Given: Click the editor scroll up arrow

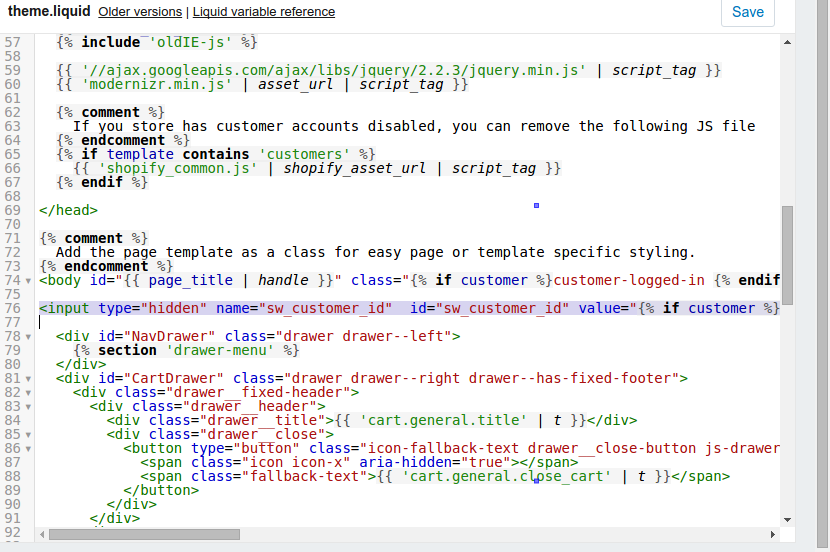Looking at the screenshot, I should pyautogui.click(x=787, y=42).
